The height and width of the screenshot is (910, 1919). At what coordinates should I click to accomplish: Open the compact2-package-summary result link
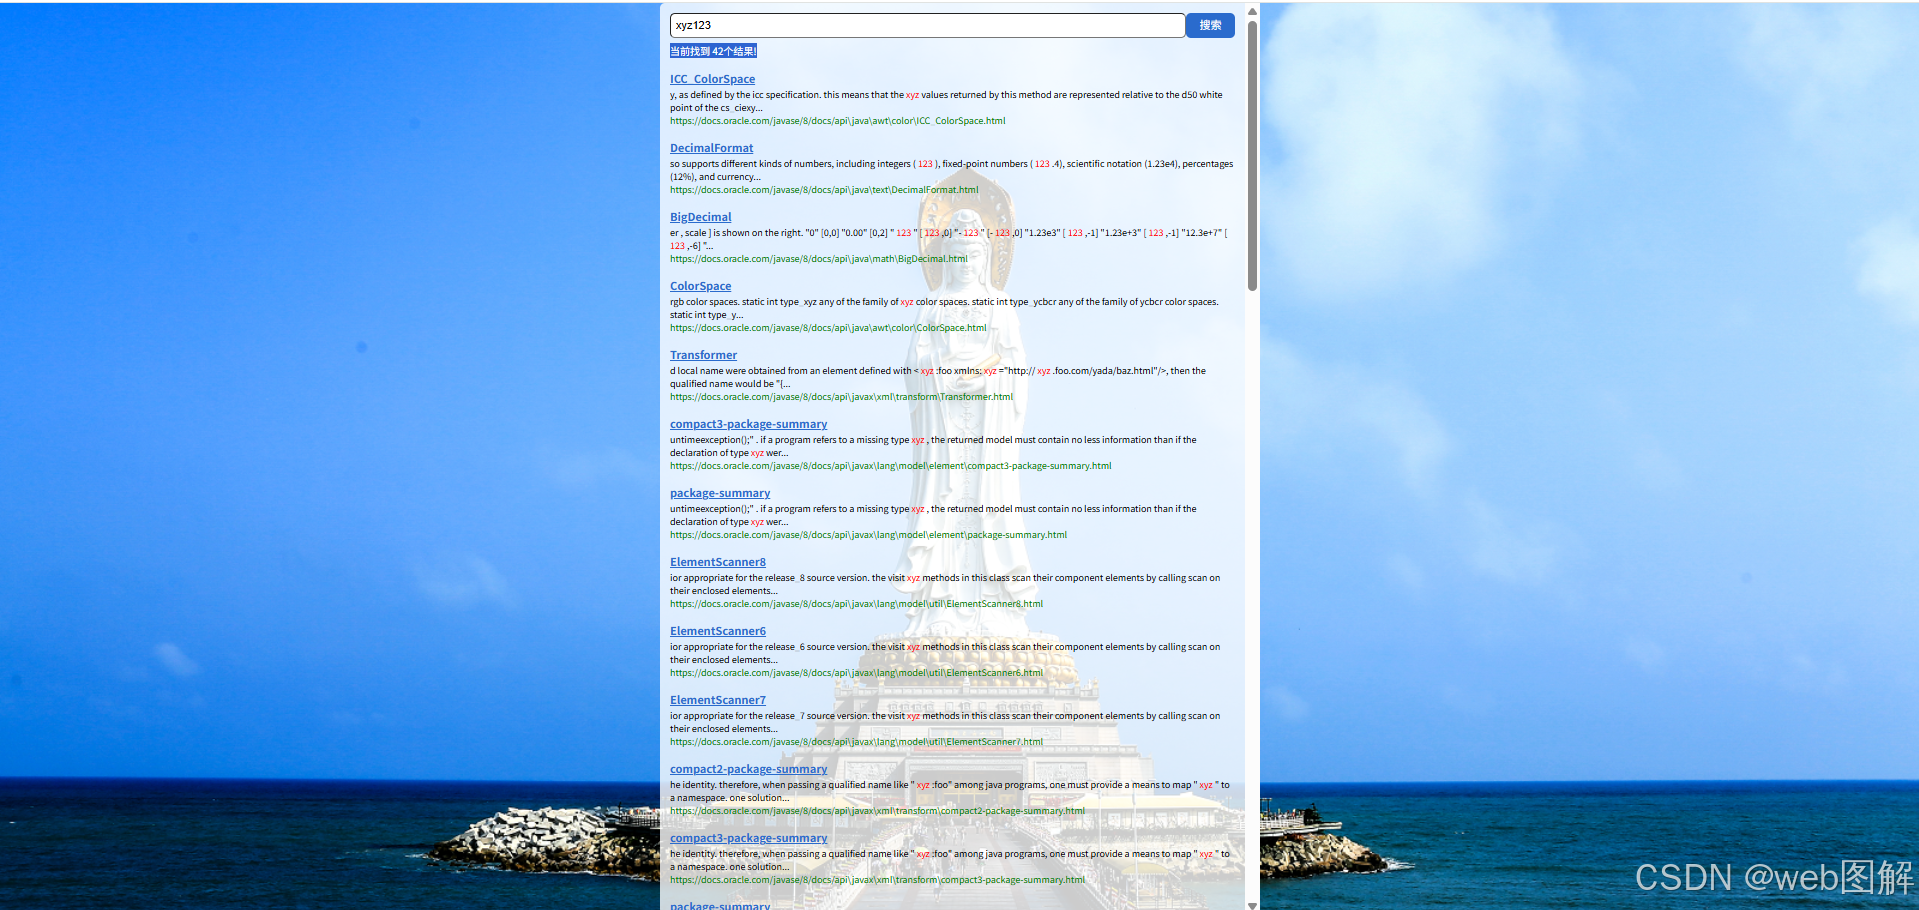coord(748,769)
